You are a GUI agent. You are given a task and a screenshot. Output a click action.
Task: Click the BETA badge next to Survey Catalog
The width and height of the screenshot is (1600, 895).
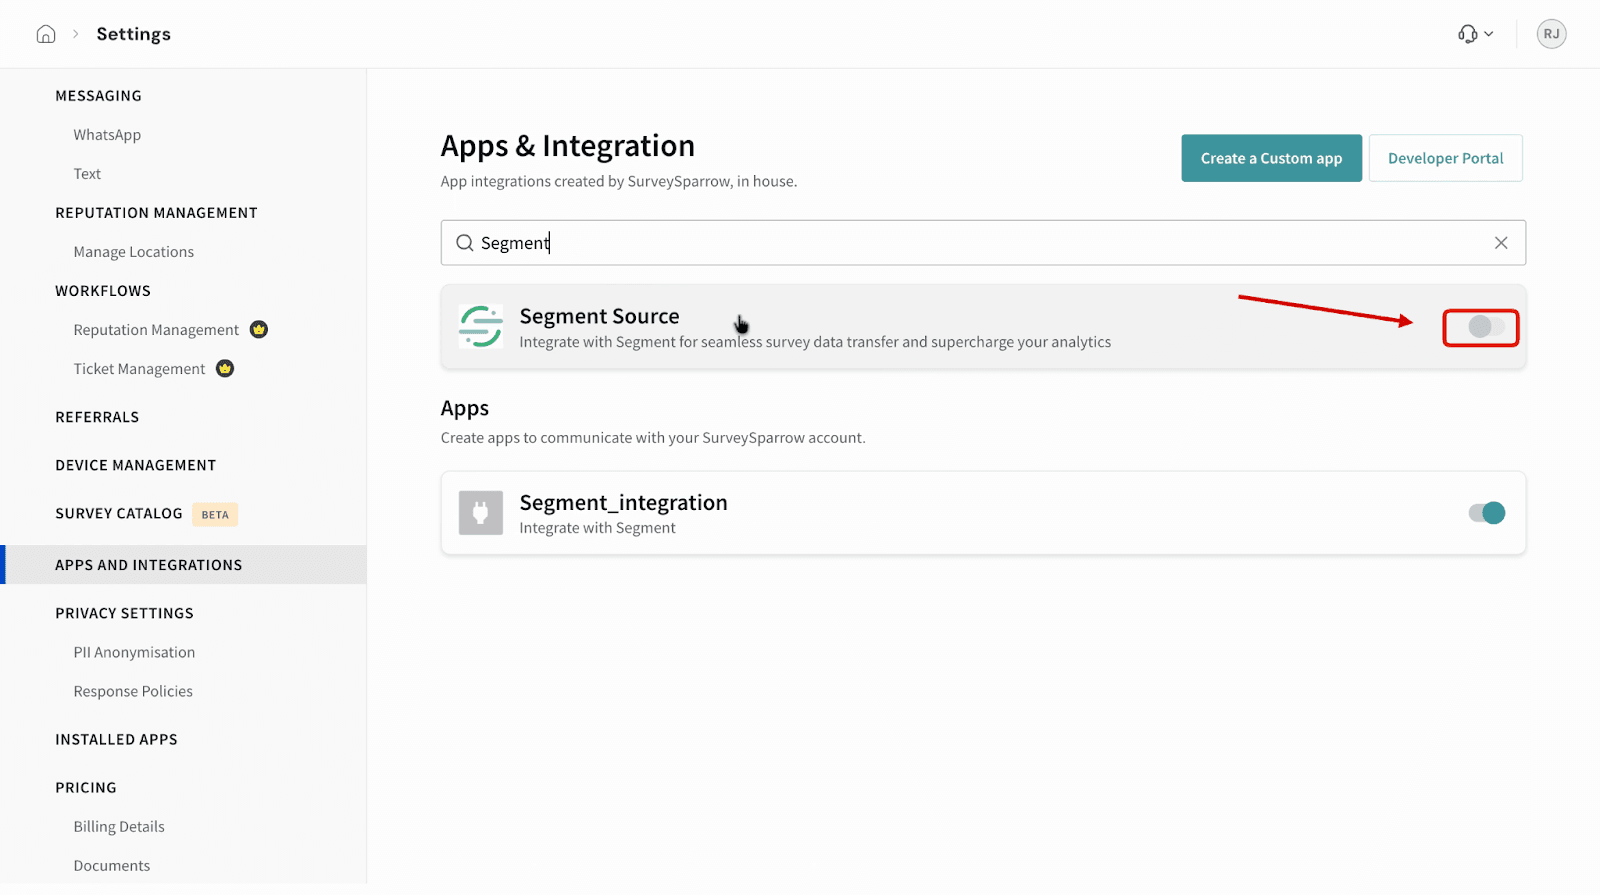(x=215, y=515)
